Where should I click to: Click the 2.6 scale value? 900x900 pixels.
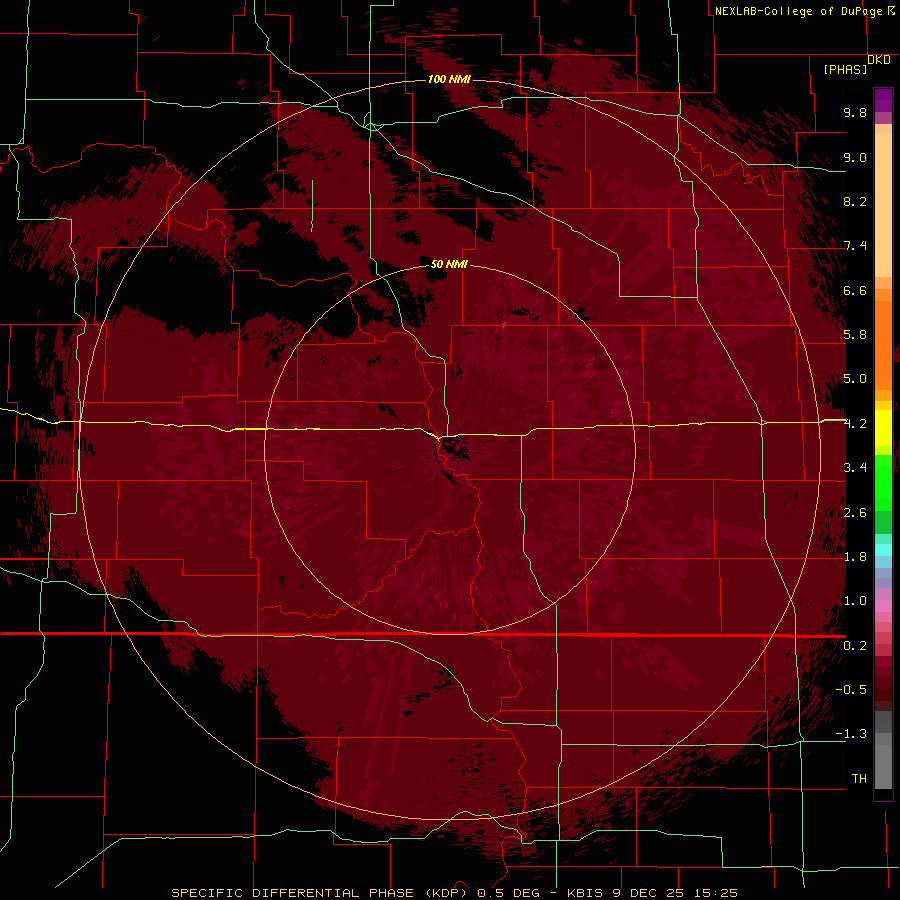point(855,513)
